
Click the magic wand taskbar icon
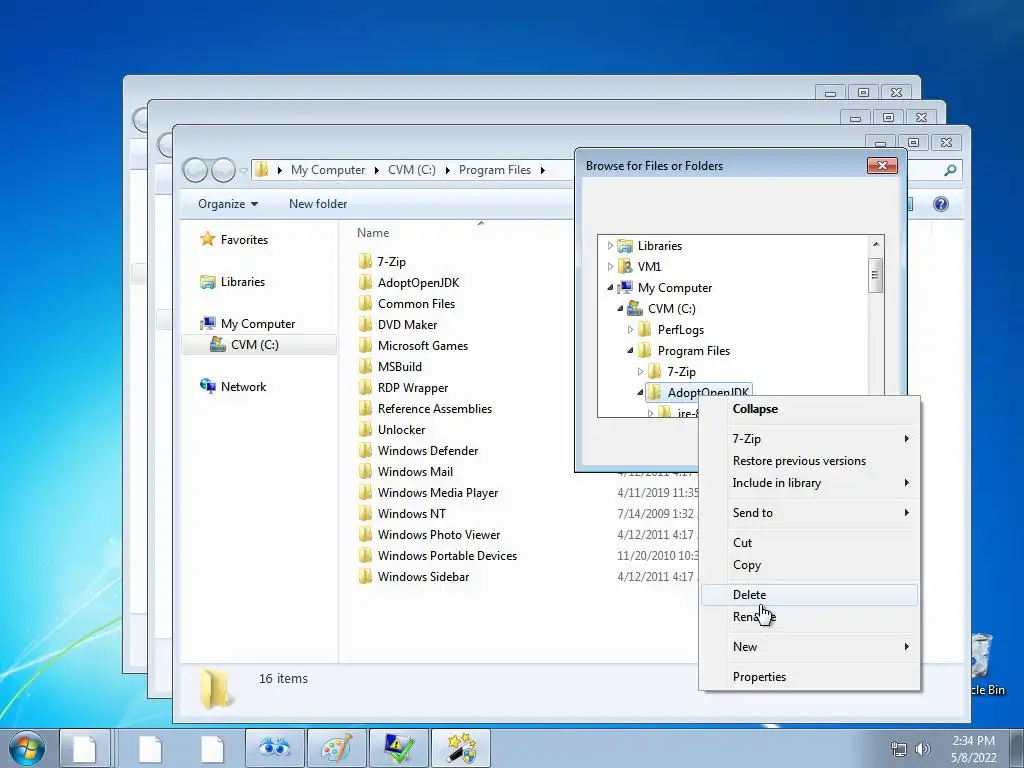pos(460,748)
